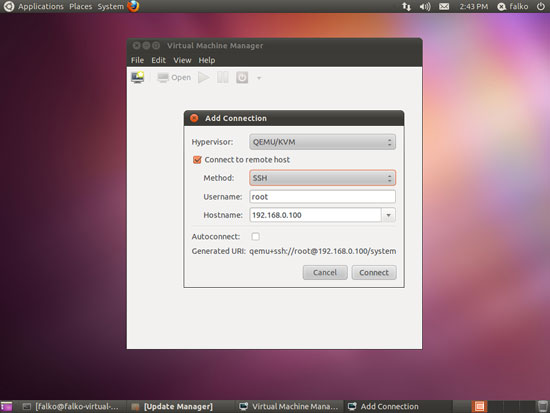Click the Open toolbar button
Viewport: 550px width, 413px height.
point(174,78)
